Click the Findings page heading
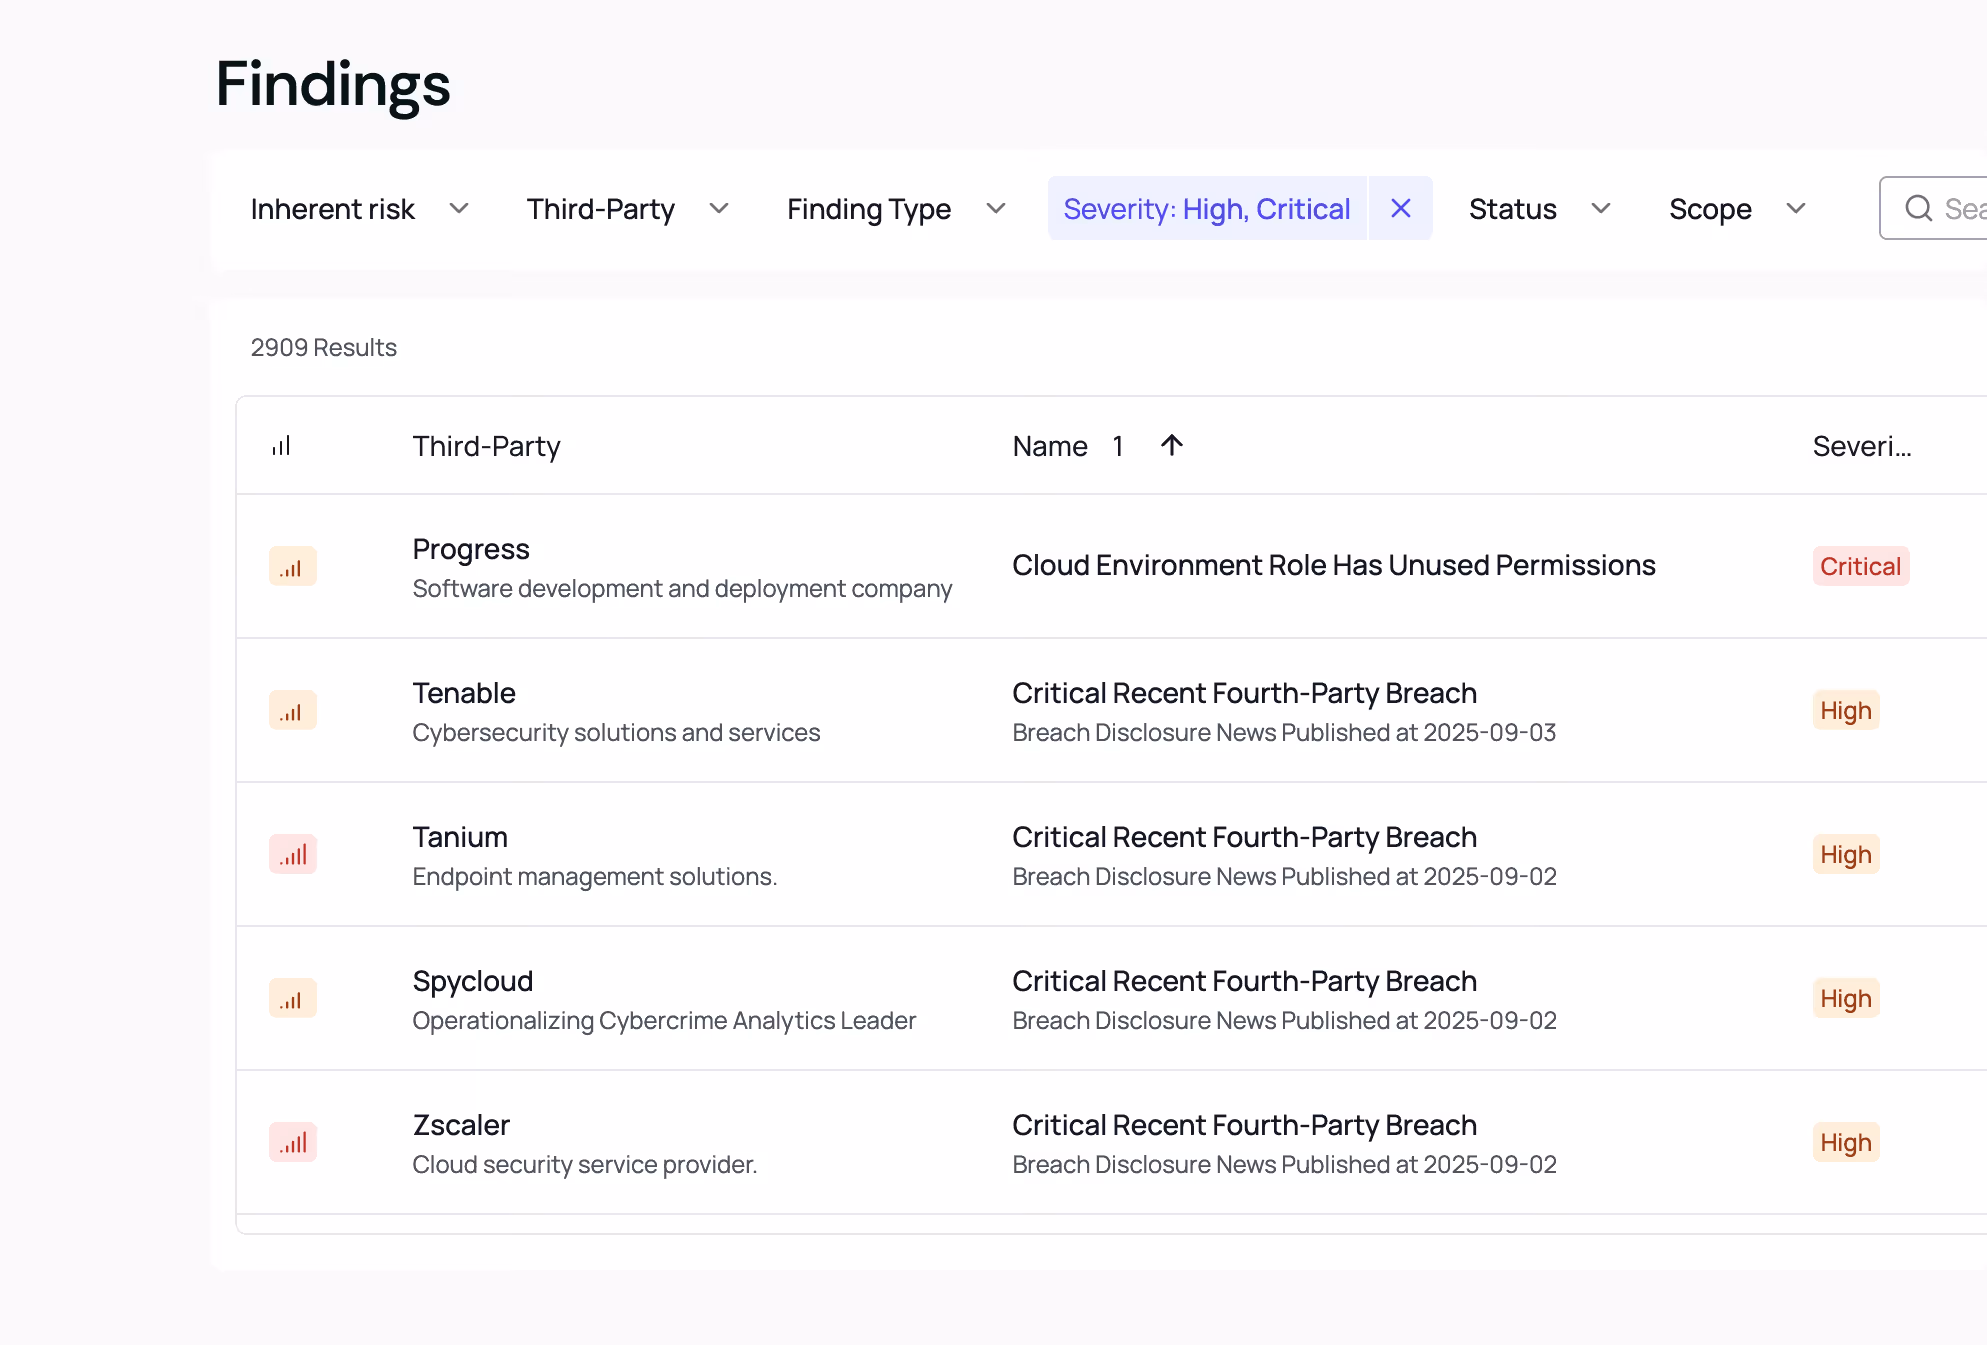This screenshot has width=1987, height=1345. 333,84
